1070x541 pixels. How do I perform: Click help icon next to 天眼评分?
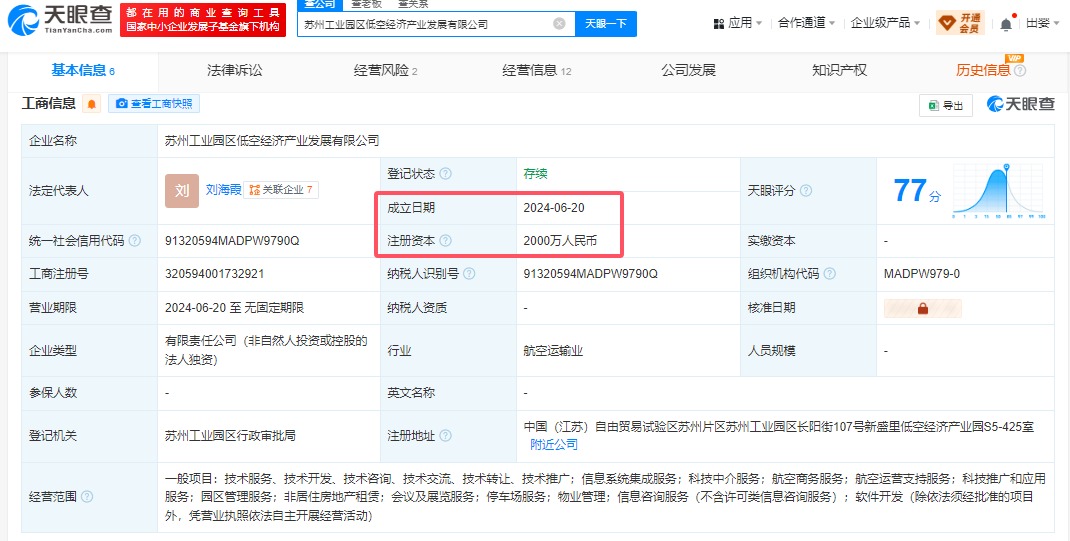pos(805,191)
